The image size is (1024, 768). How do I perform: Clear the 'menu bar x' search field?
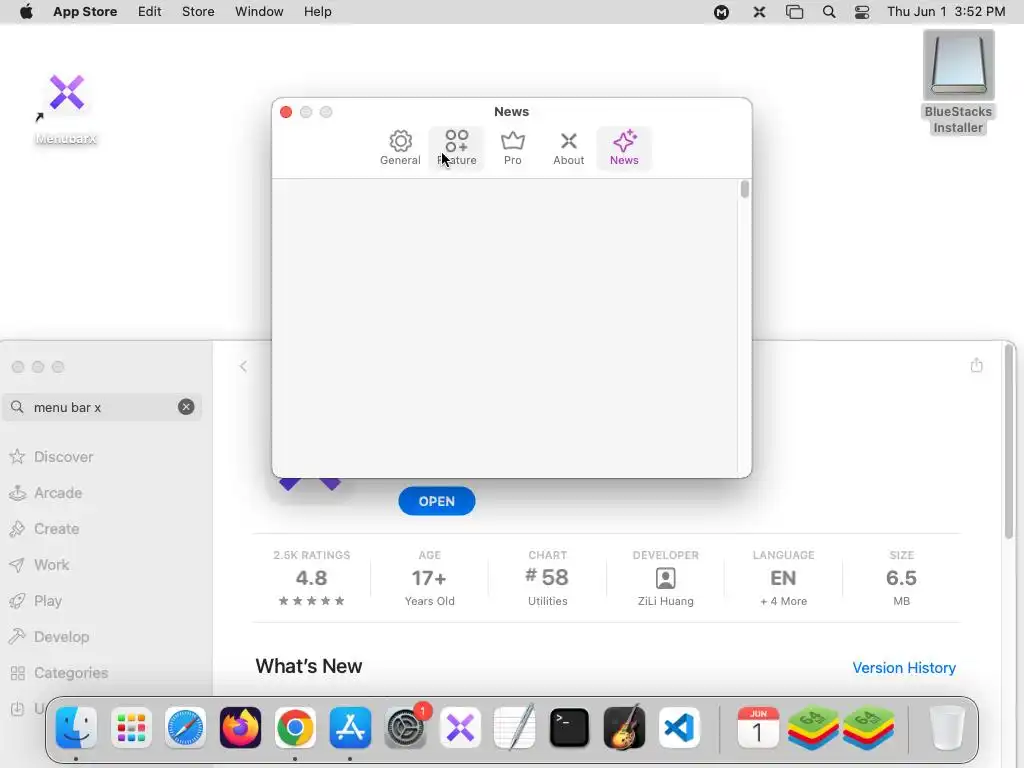[186, 407]
